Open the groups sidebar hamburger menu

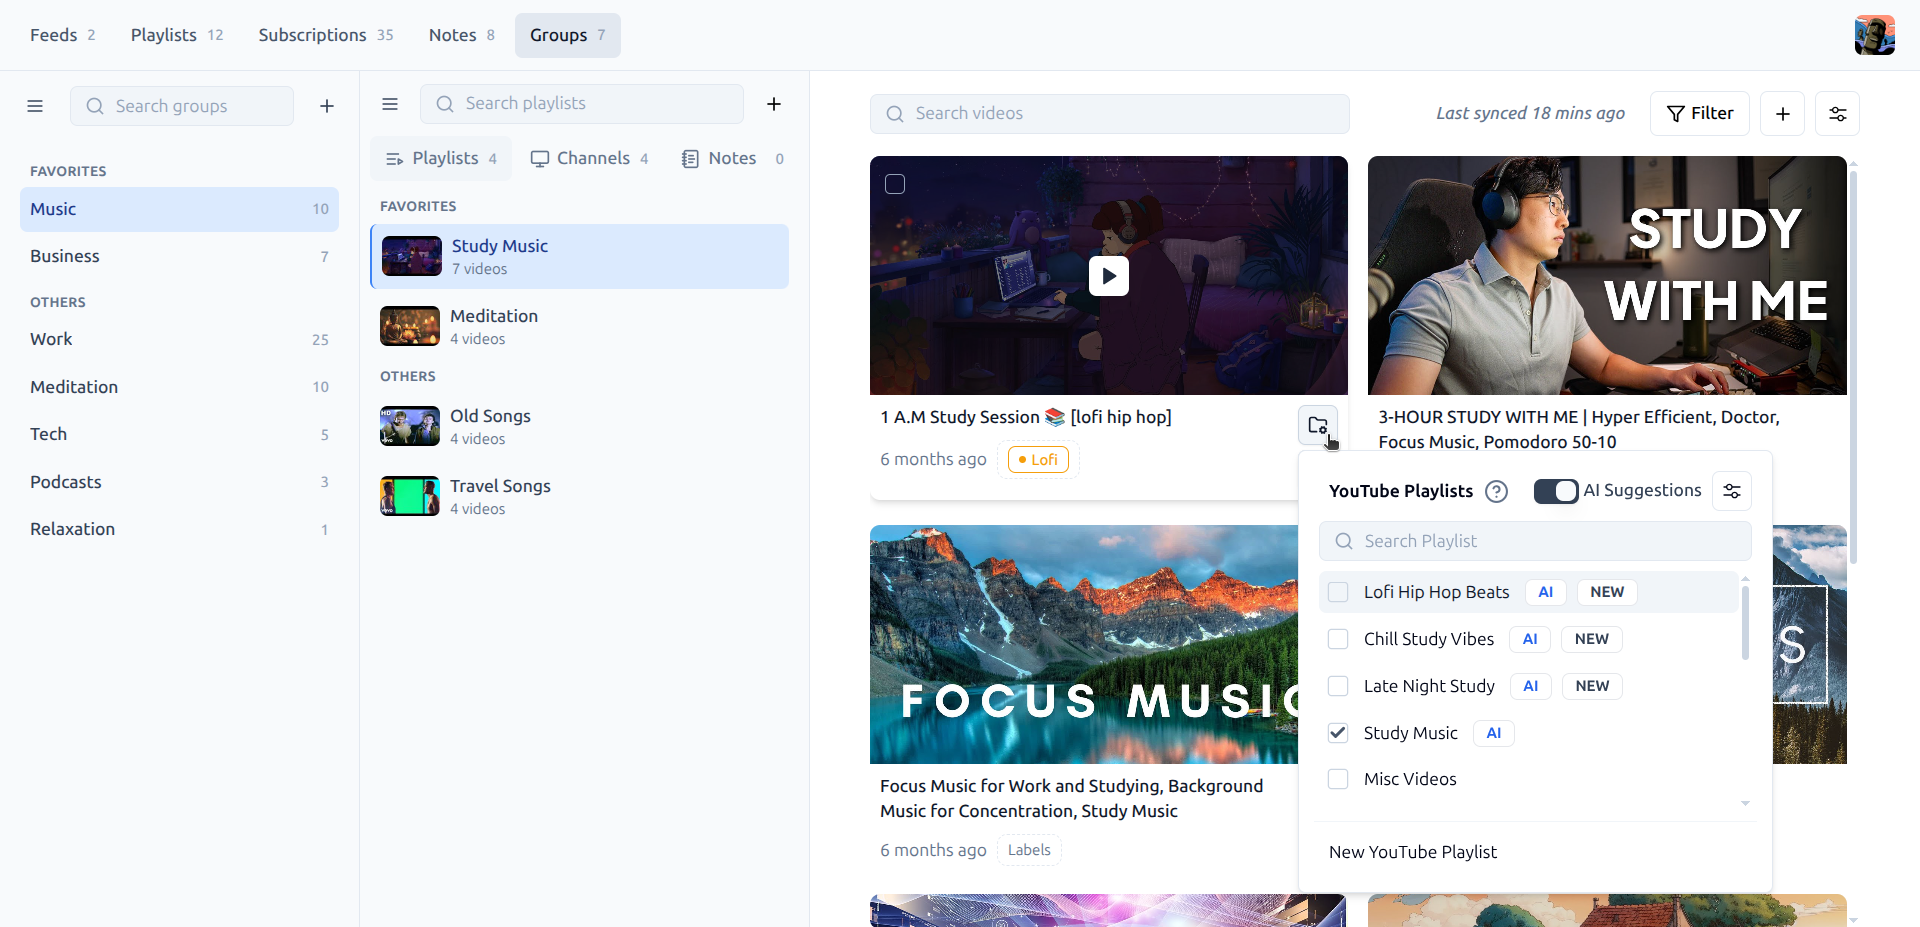35,105
